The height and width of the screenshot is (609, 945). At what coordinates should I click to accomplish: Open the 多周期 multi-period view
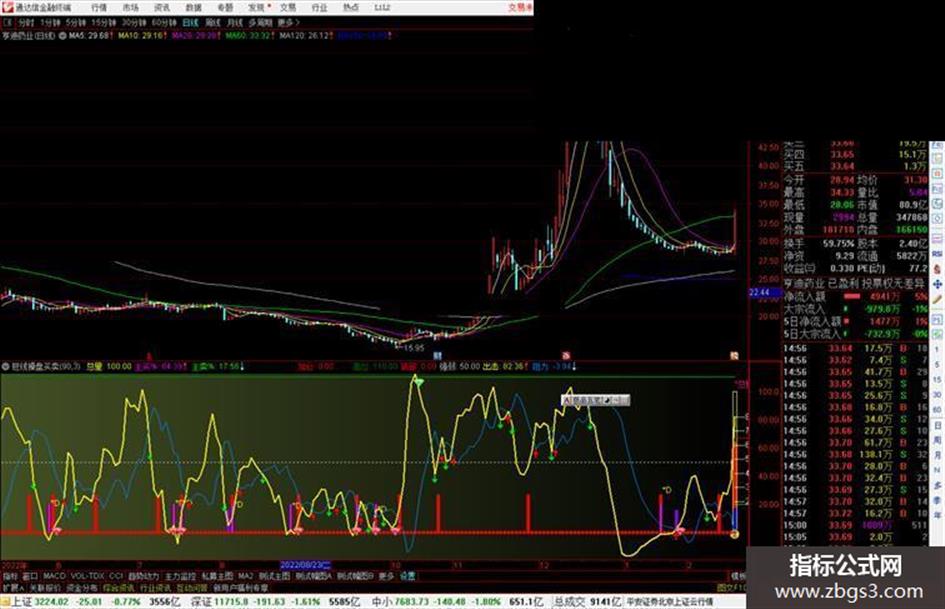(x=260, y=23)
